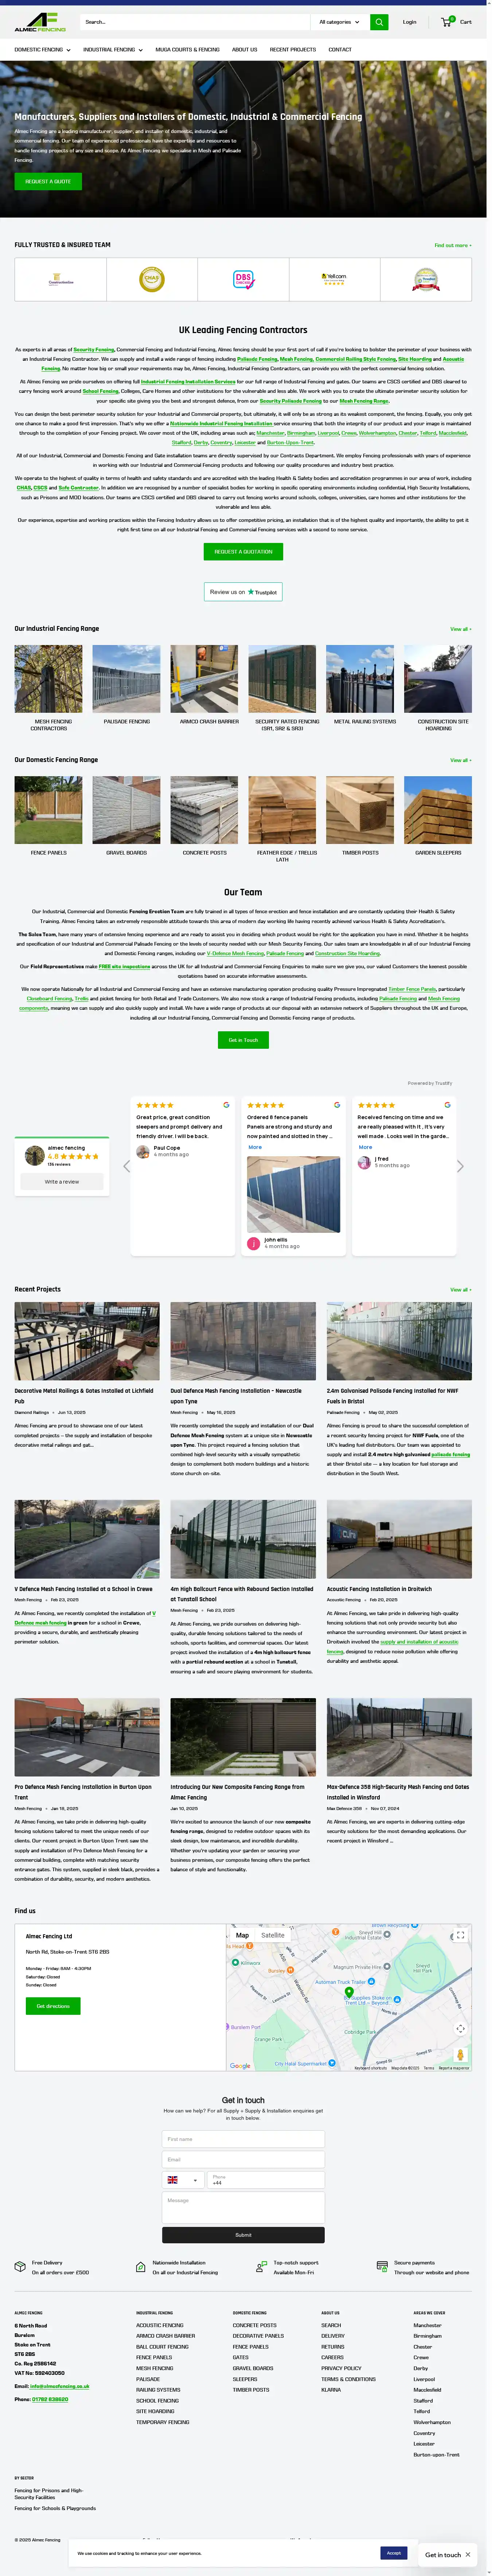Show next reviews with right arrow
Image resolution: width=492 pixels, height=2576 pixels.
coord(460,1166)
